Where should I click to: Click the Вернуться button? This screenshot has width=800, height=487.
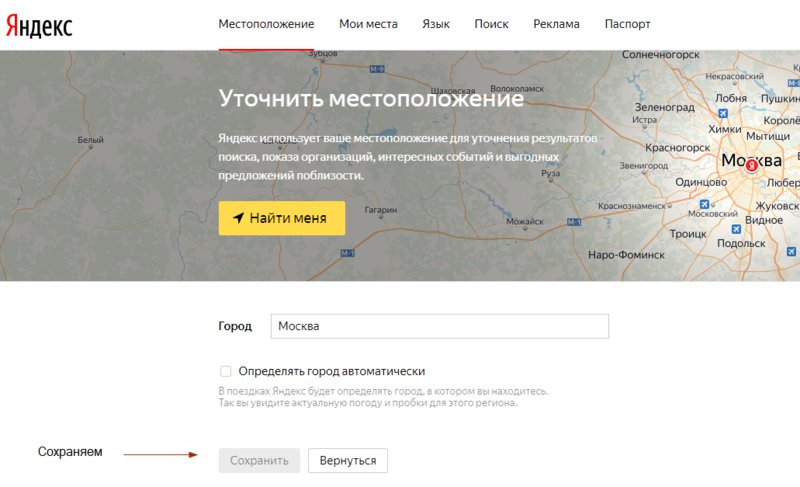[348, 460]
